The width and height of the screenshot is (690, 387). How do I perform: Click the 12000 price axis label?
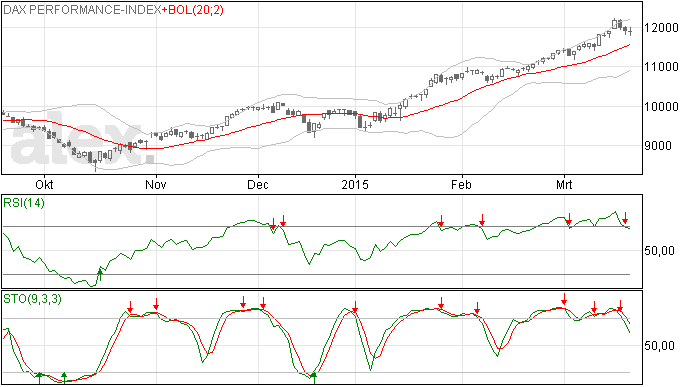tap(661, 28)
